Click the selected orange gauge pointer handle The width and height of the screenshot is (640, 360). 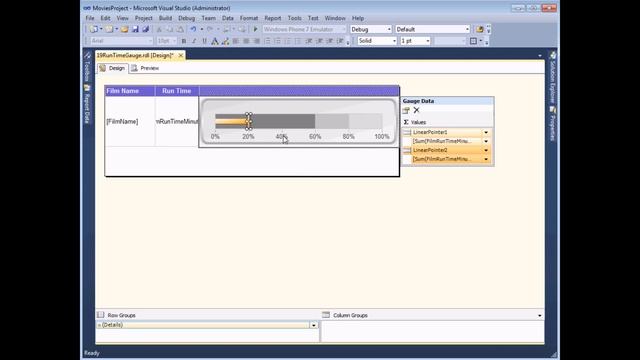(x=249, y=121)
